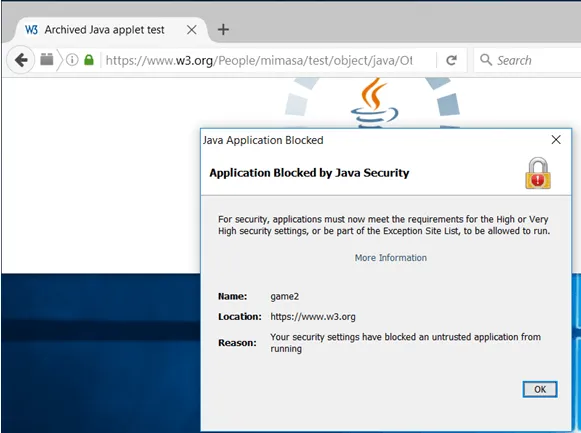Close the Archived Java applet test tab
The width and height of the screenshot is (581, 433).
click(x=192, y=30)
